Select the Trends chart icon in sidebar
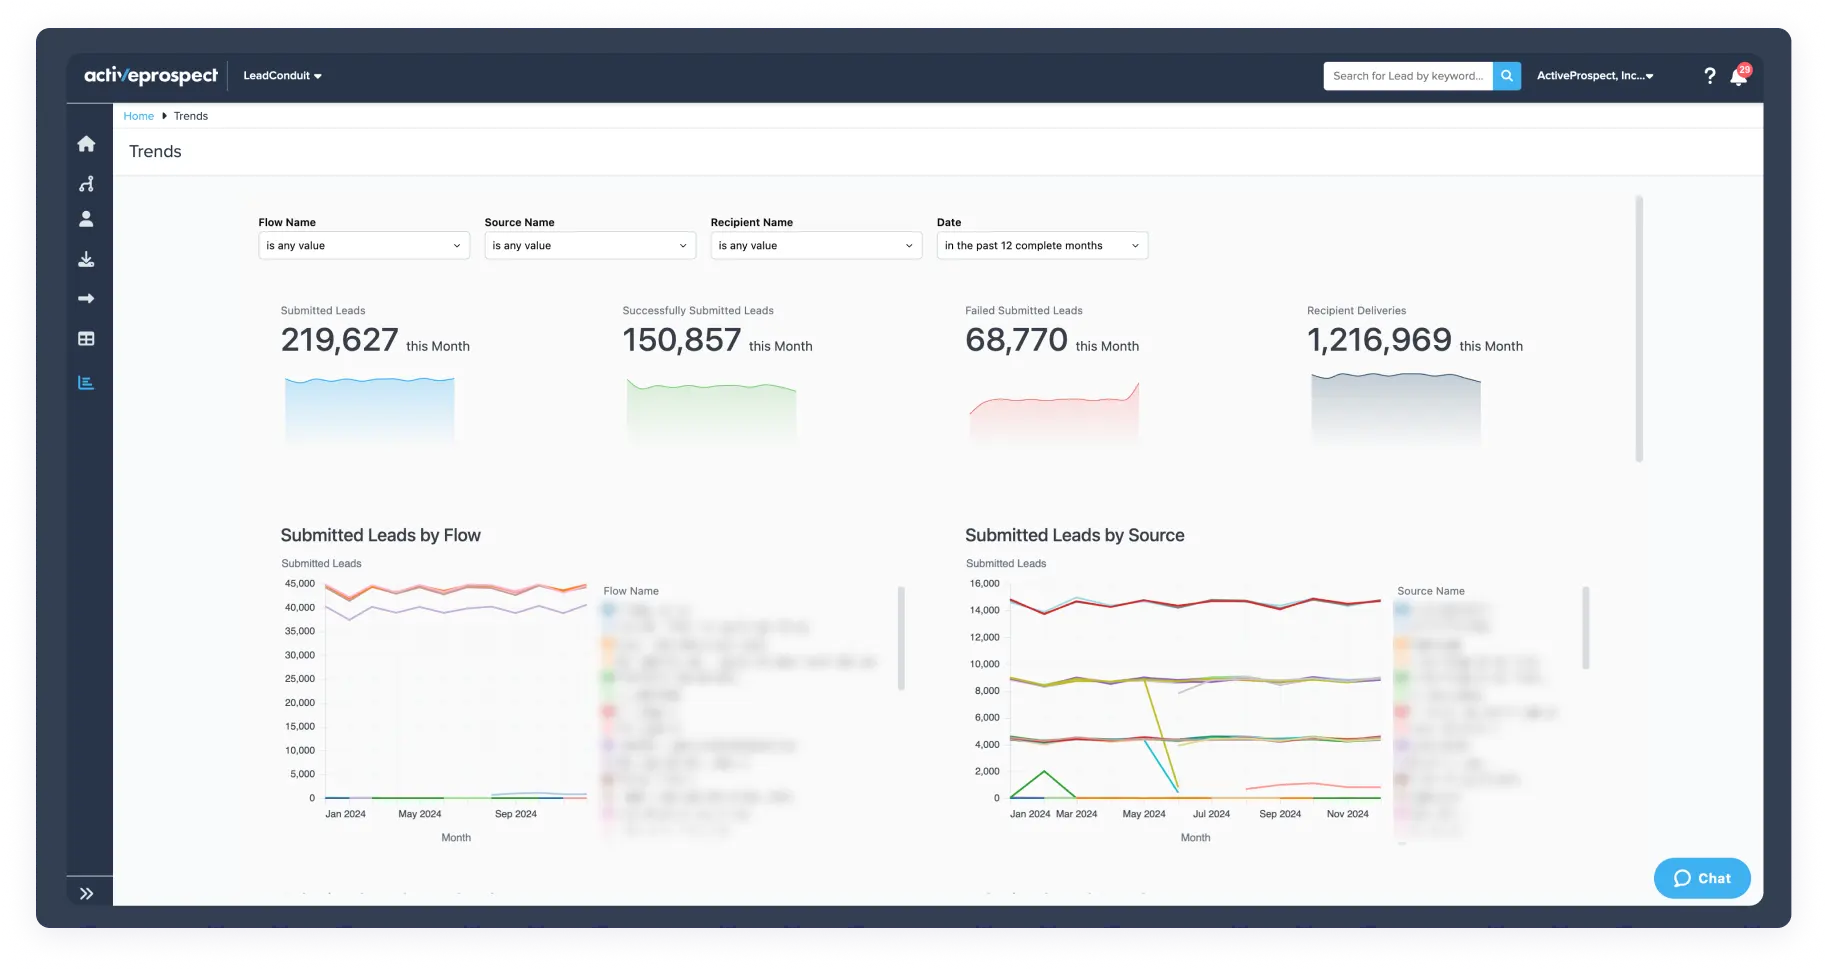The height and width of the screenshot is (969, 1825). click(x=87, y=381)
